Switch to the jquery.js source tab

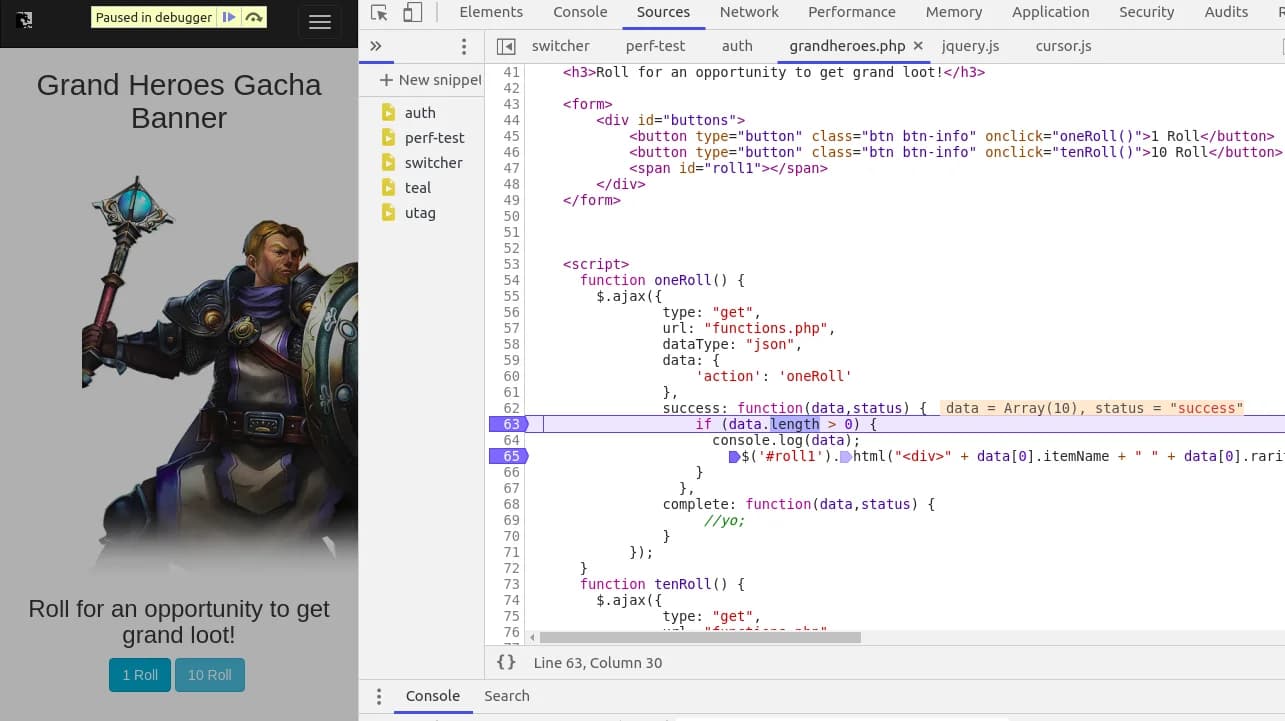969,46
